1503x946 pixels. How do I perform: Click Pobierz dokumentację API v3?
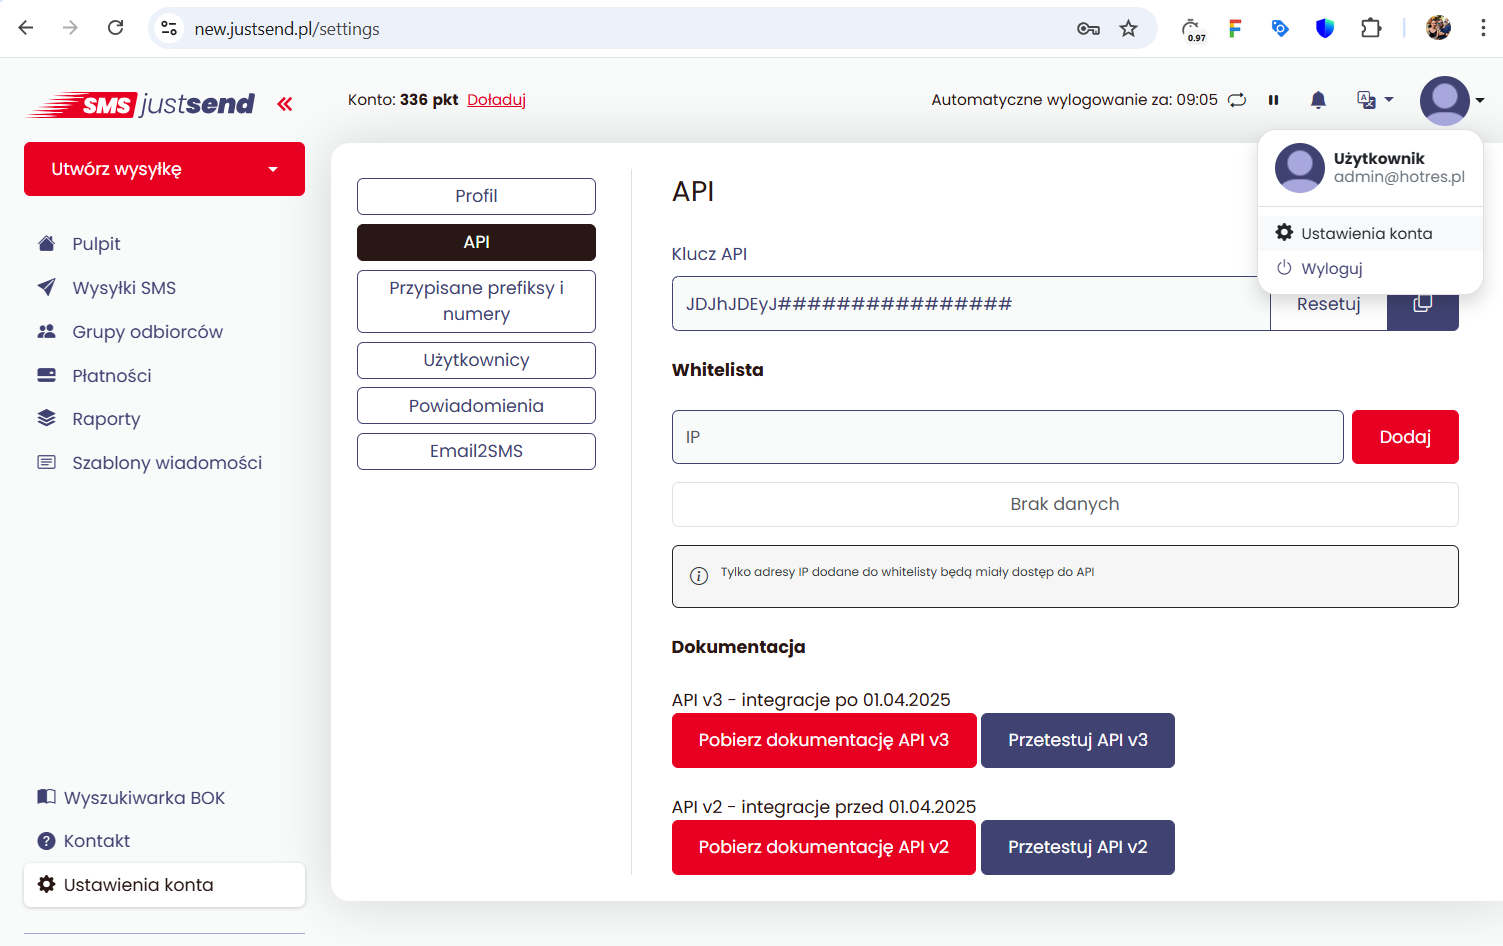(x=823, y=740)
